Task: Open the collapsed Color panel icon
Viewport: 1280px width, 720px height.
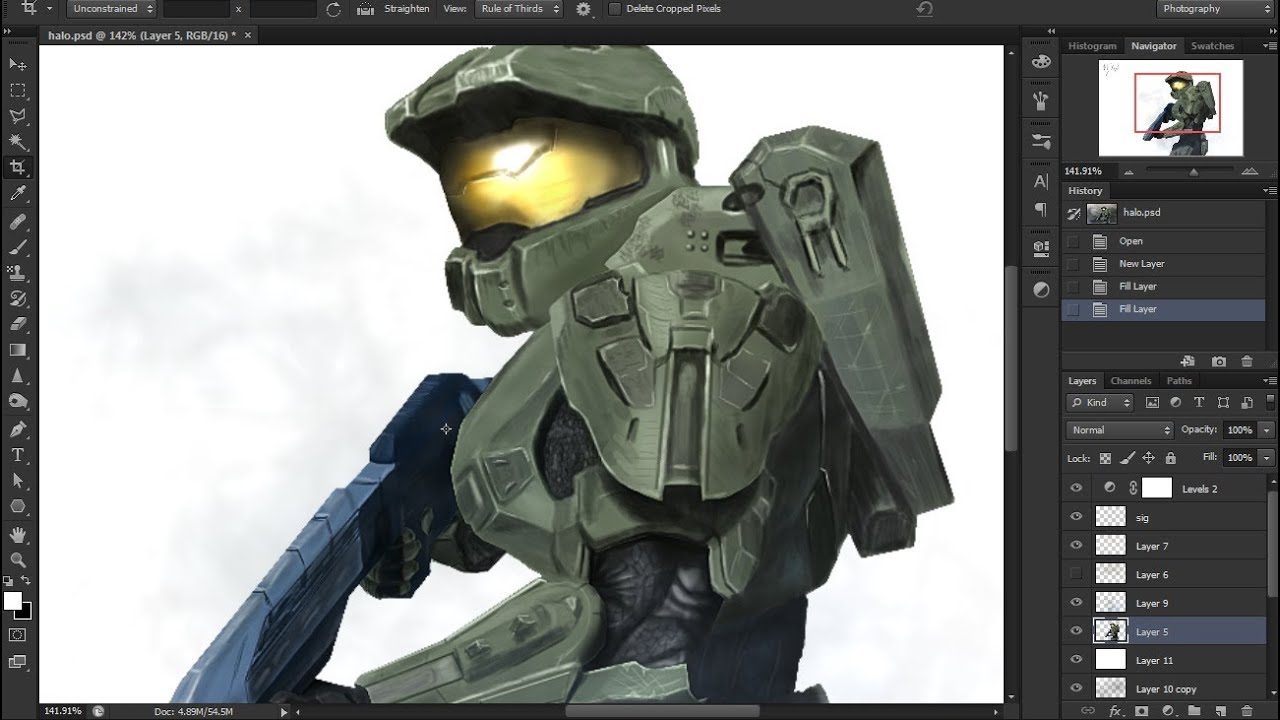Action: 1041,61
